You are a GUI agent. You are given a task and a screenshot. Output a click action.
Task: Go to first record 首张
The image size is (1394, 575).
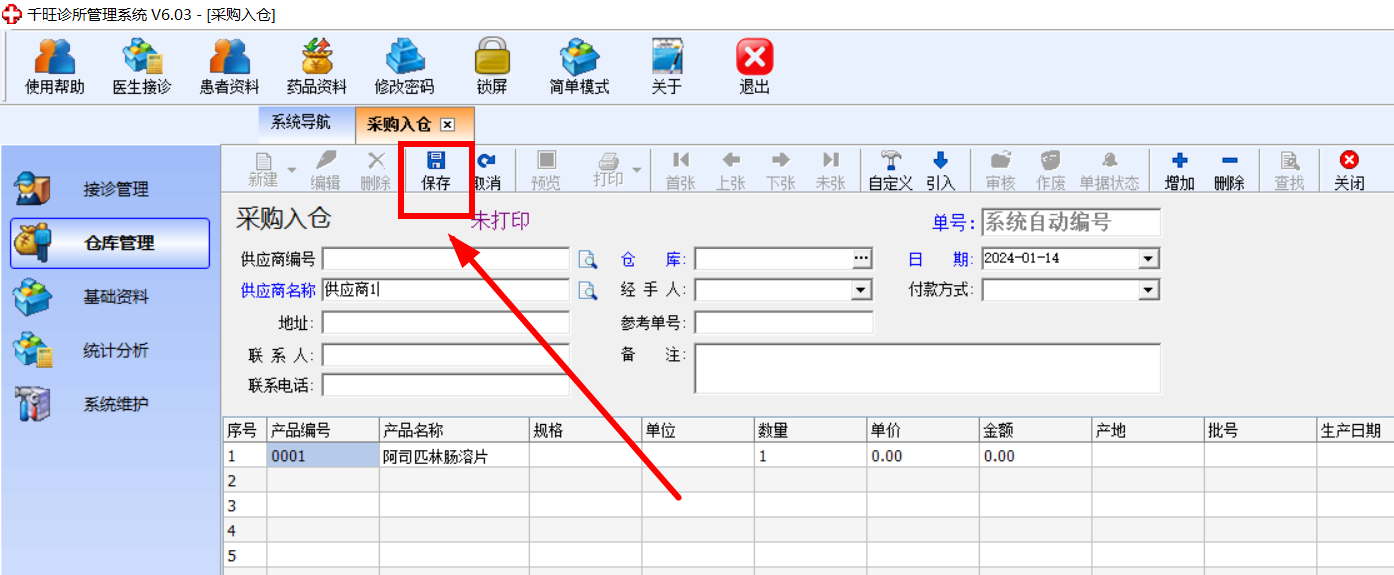pos(681,170)
